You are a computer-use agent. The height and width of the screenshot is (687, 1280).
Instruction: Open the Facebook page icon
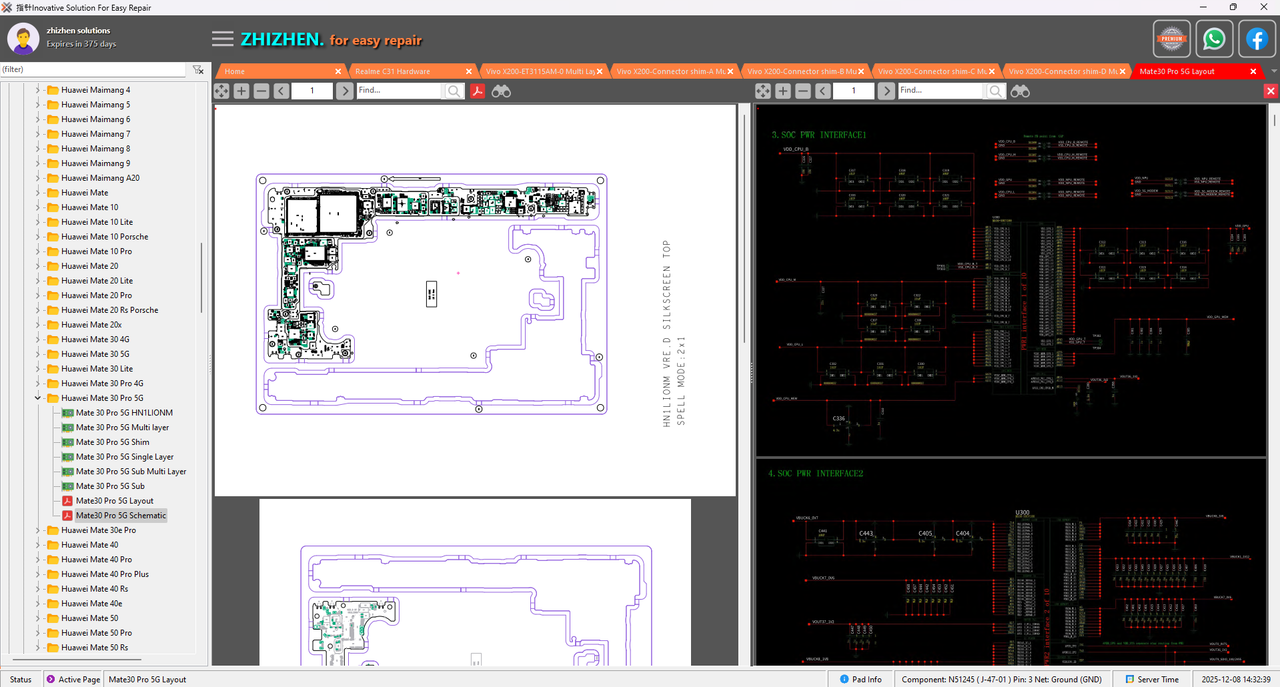coord(1256,39)
